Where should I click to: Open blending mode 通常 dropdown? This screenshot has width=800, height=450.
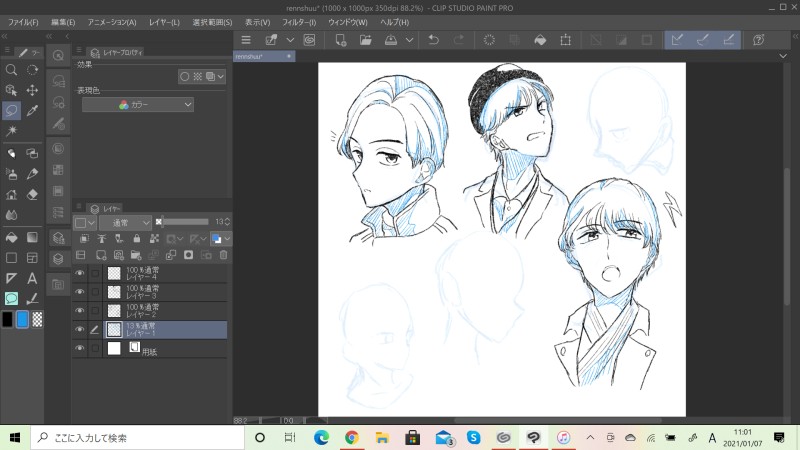125,222
